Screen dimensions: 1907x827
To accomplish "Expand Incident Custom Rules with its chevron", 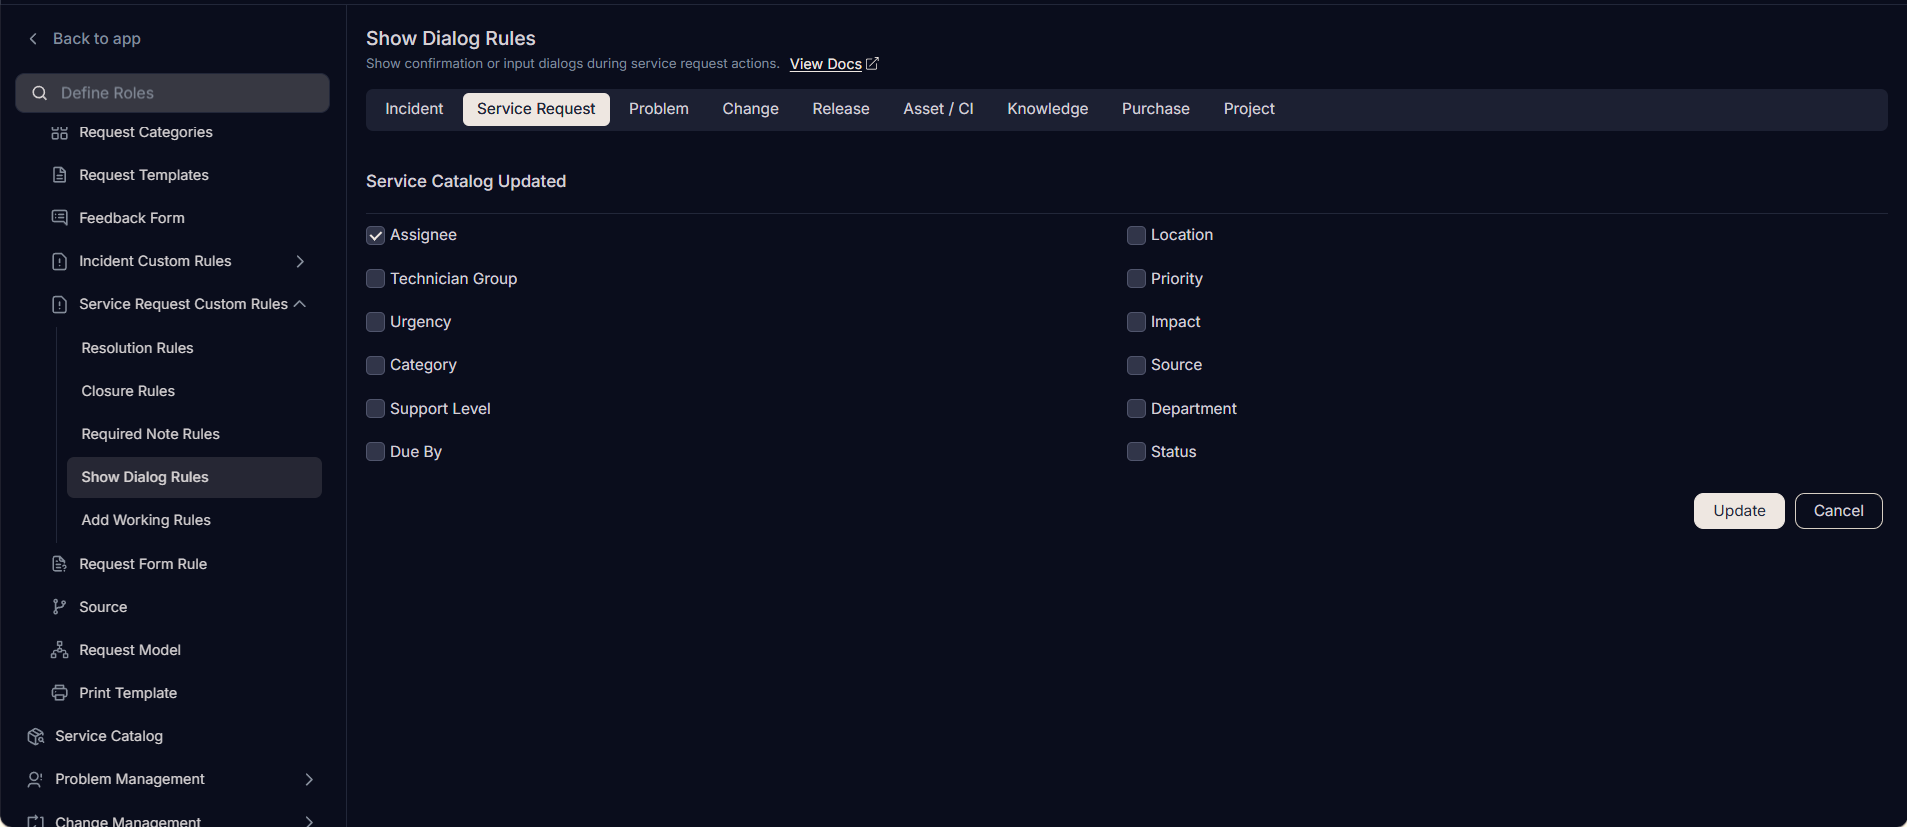I will point(300,261).
